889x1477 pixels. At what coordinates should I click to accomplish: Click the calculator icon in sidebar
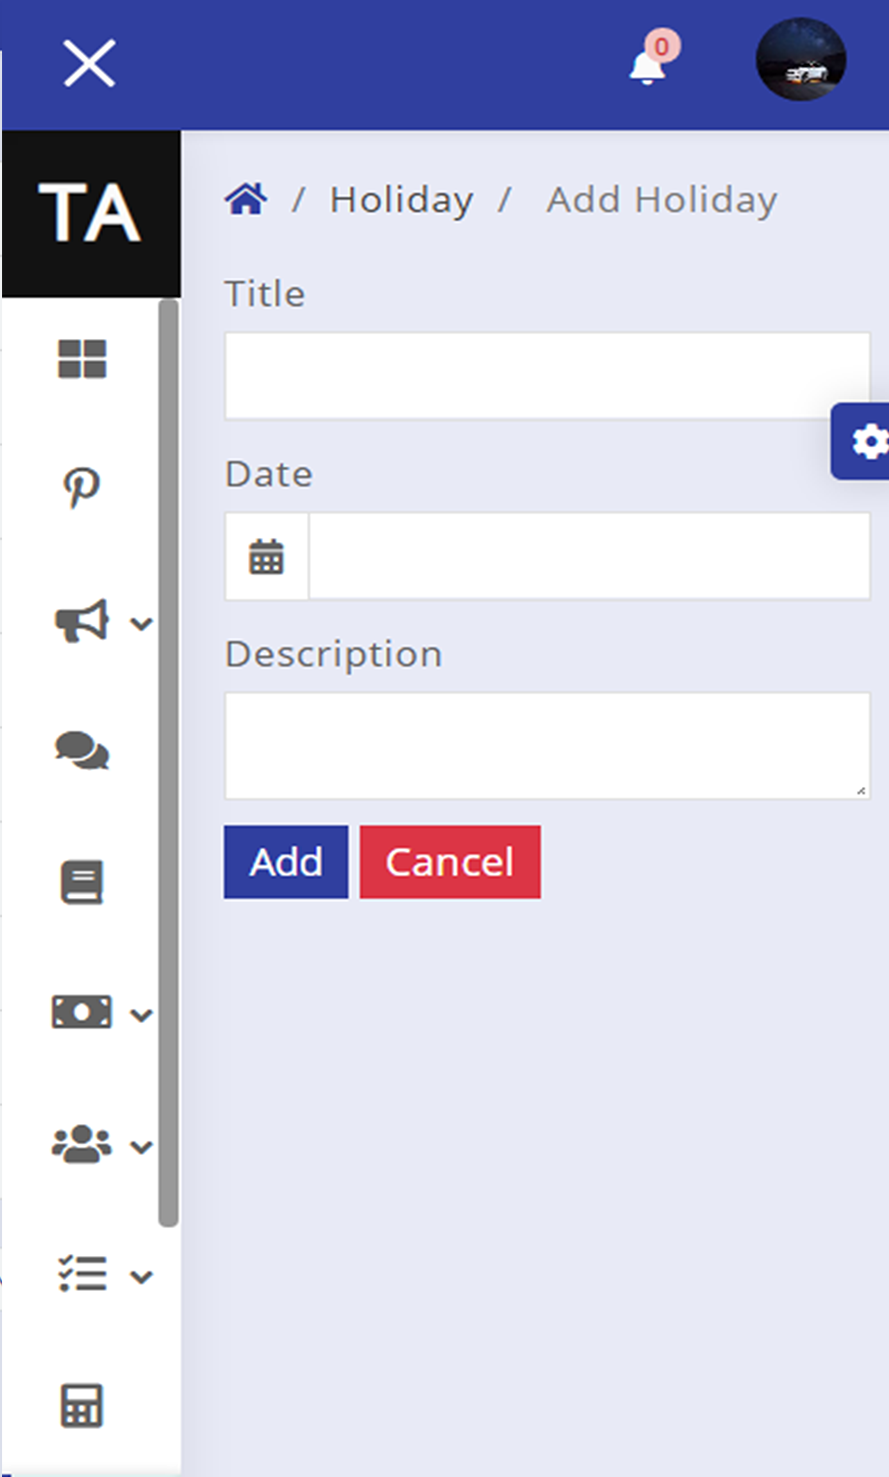[x=82, y=1406]
